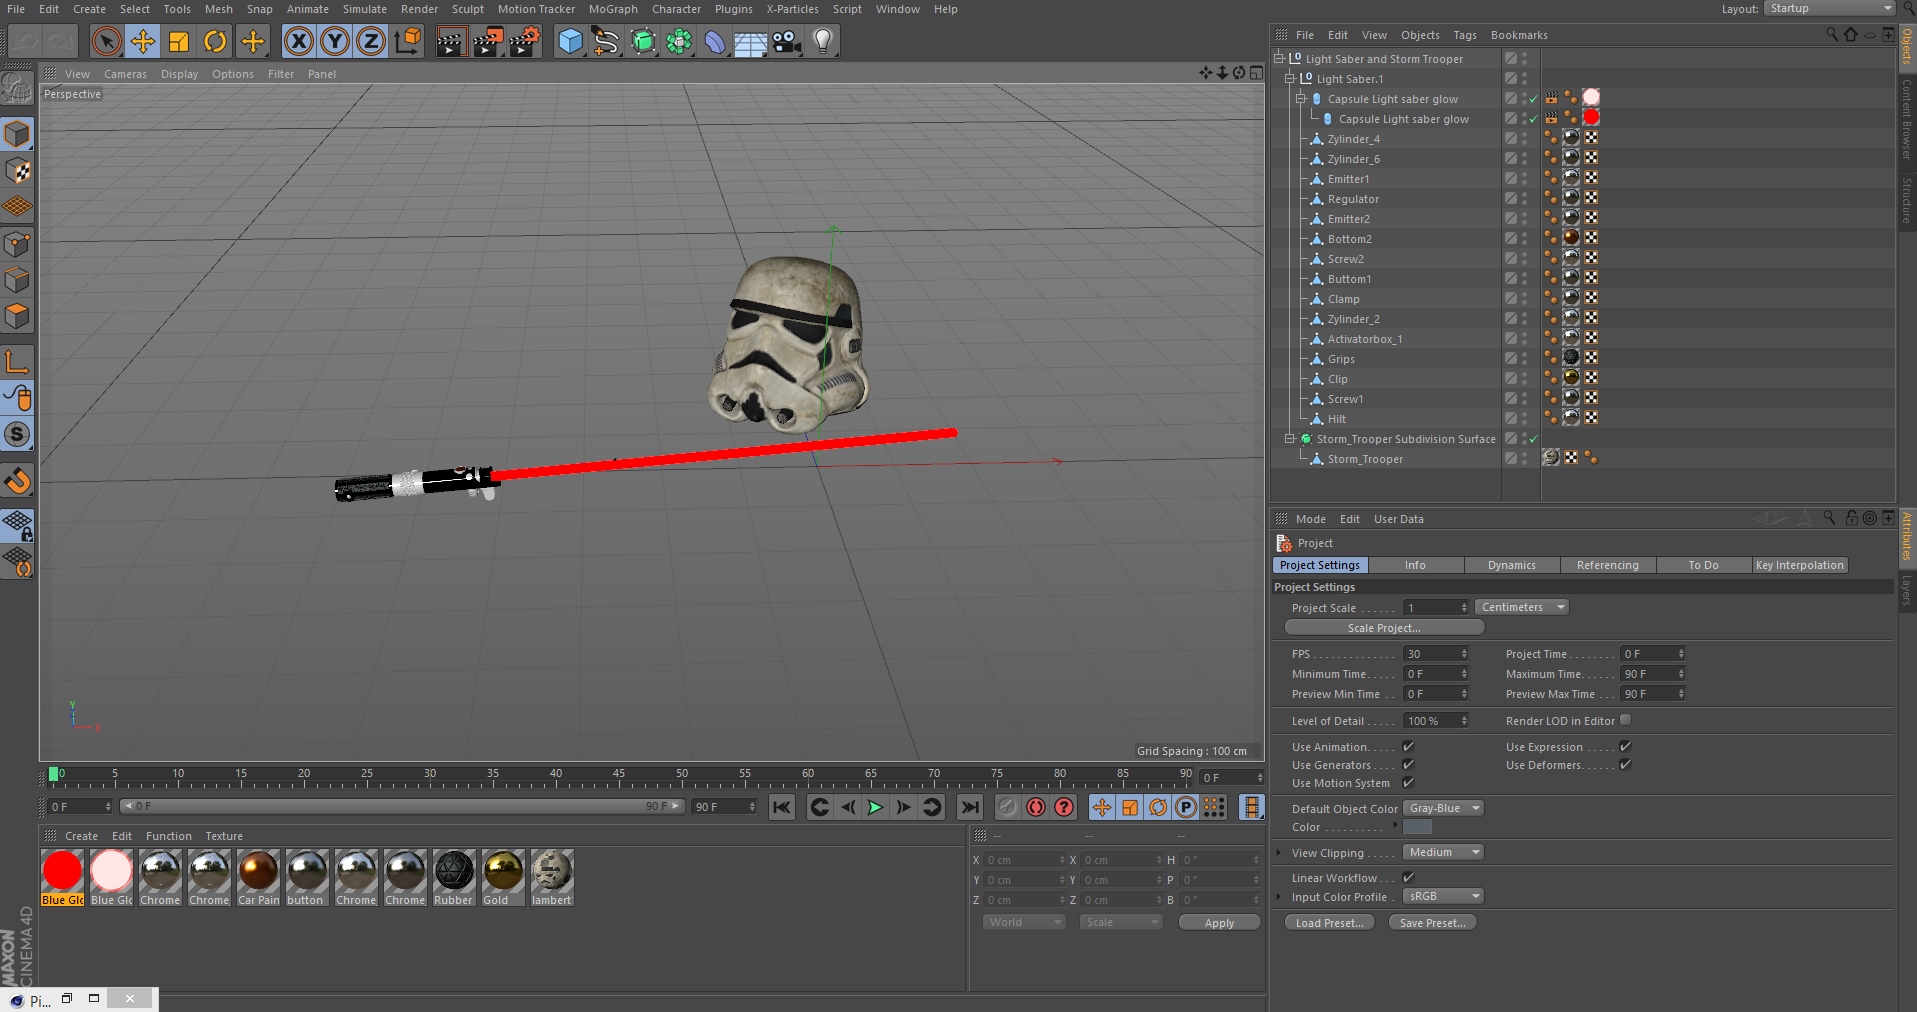Select the Scale tool icon
Viewport: 1917px width, 1012px height.
[179, 41]
